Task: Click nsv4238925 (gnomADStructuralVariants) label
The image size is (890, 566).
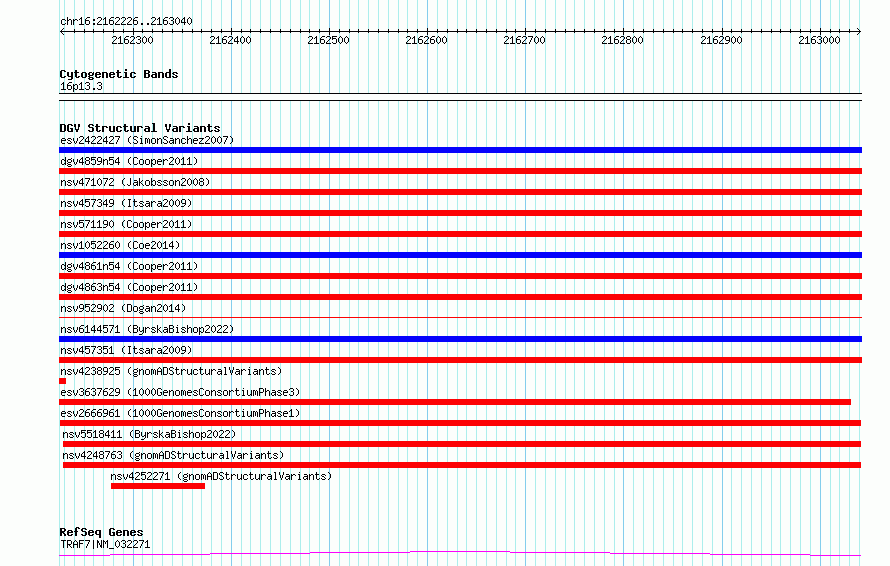Action: click(171, 371)
